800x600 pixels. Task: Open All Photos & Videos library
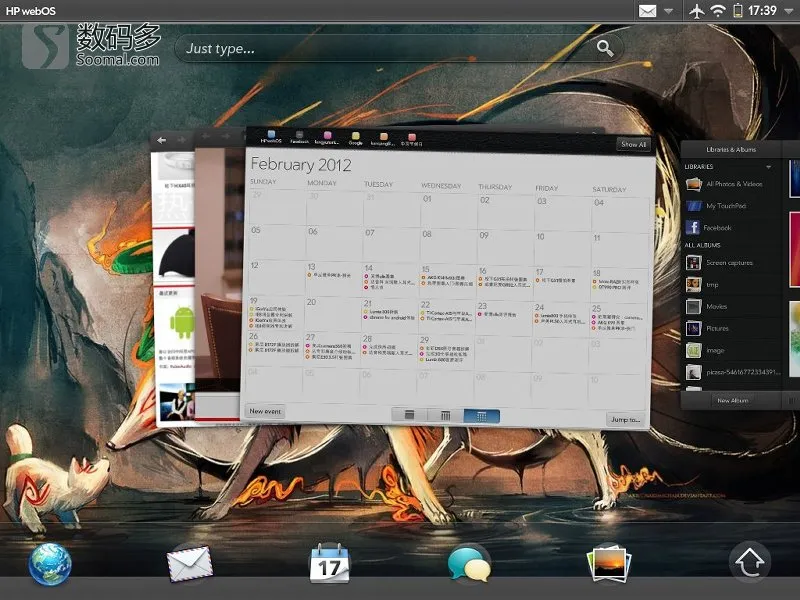coord(731,184)
